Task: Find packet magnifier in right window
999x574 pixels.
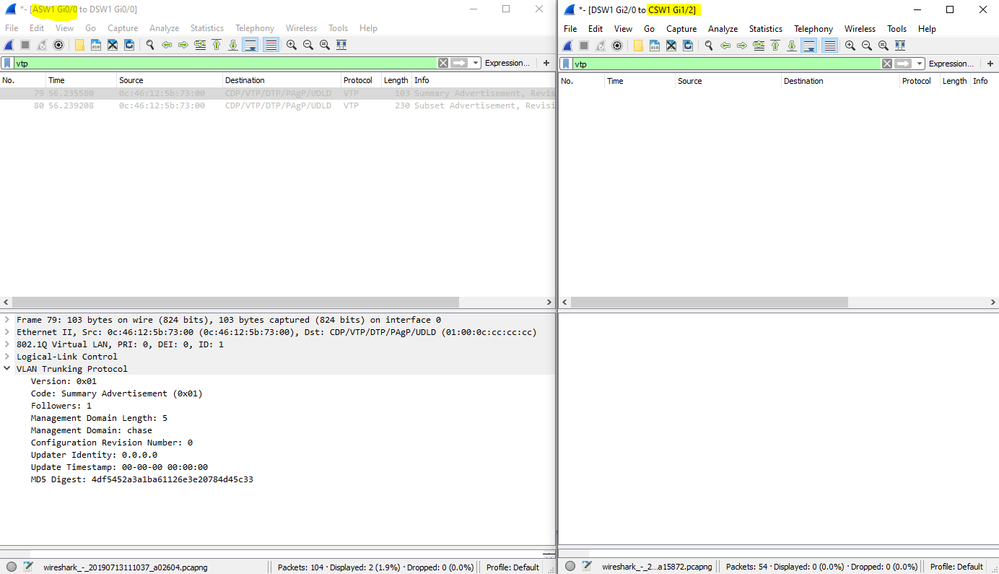Action: pos(708,45)
